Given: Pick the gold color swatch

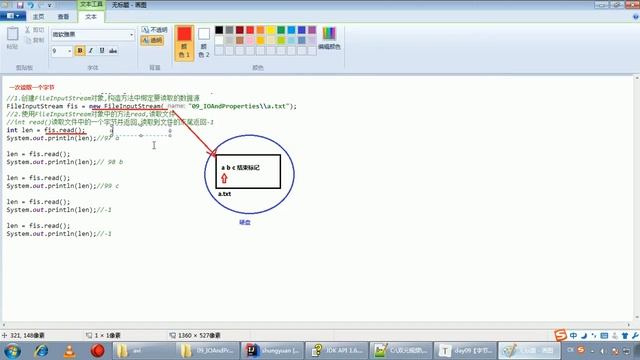Looking at the screenshot, I should point(260,40).
